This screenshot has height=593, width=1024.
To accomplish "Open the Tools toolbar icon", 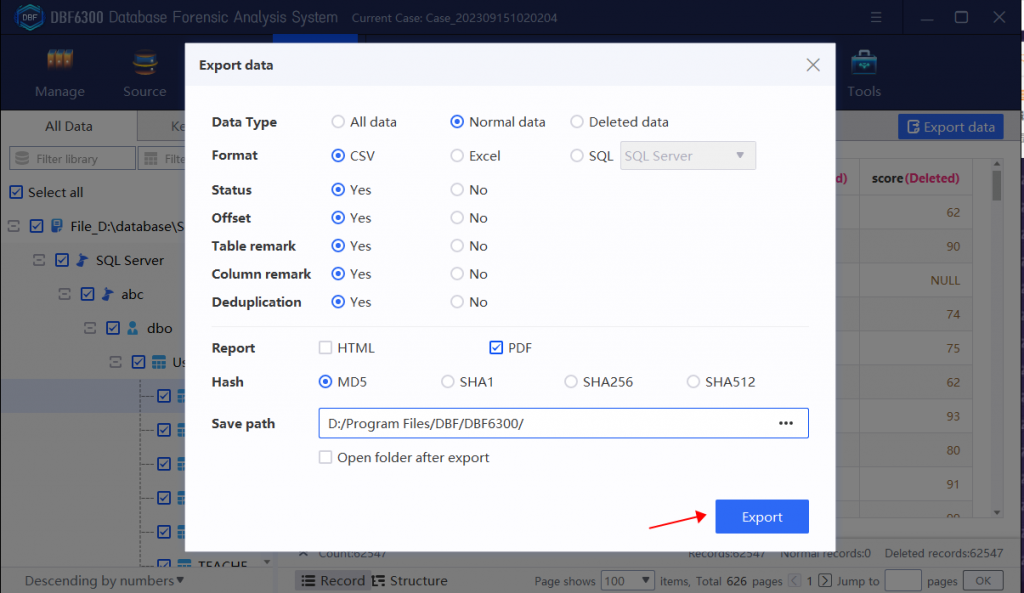I will coord(863,62).
